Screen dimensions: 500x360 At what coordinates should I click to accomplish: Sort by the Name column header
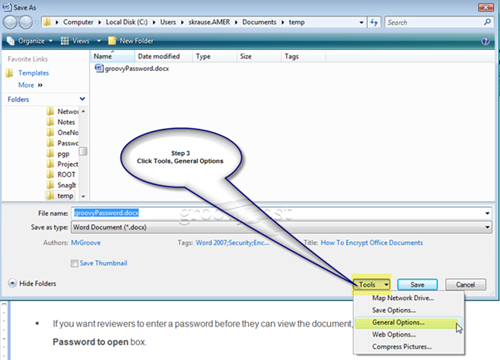(112, 56)
